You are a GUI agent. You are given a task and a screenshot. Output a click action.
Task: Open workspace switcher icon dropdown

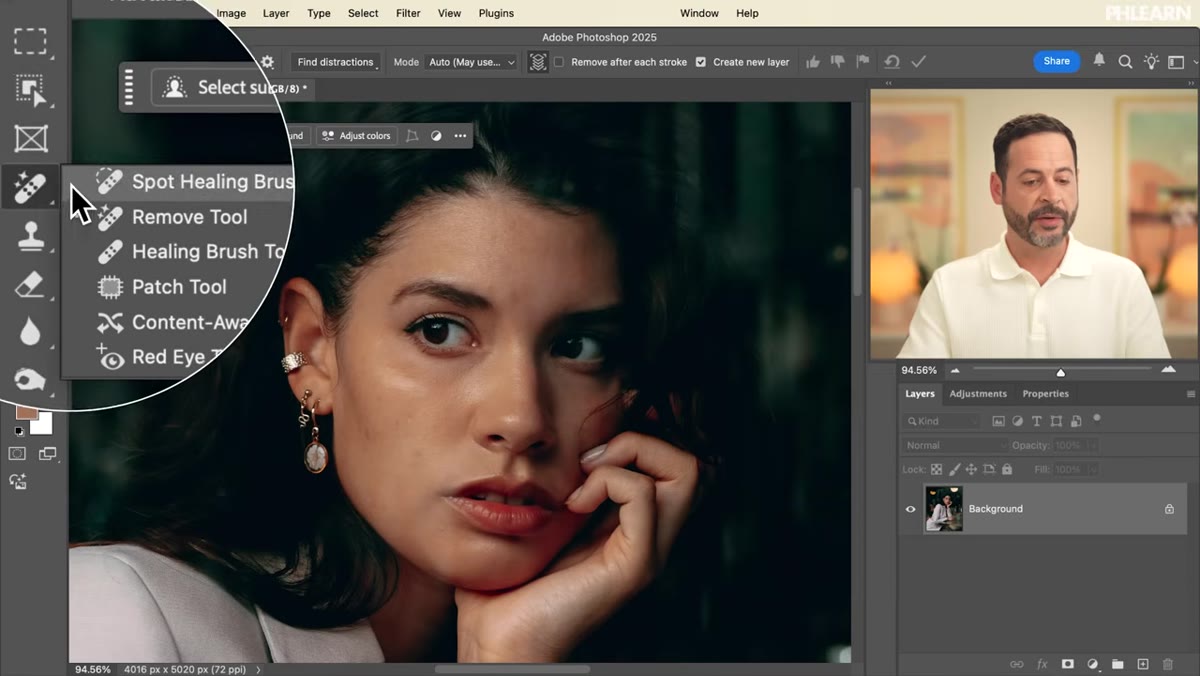[x=1181, y=62]
